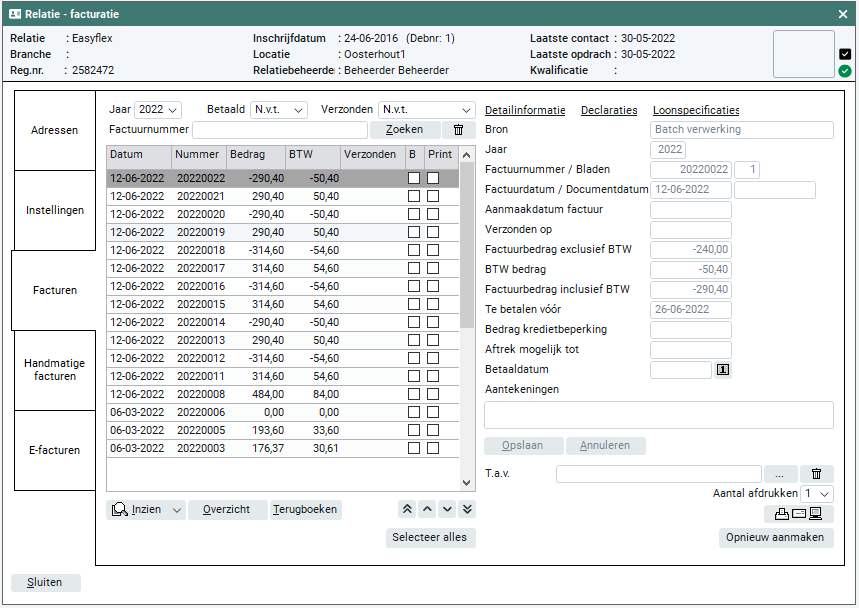The width and height of the screenshot is (859, 608).
Task: Tick the B checkbox for invoice 20220022
Action: (x=414, y=178)
